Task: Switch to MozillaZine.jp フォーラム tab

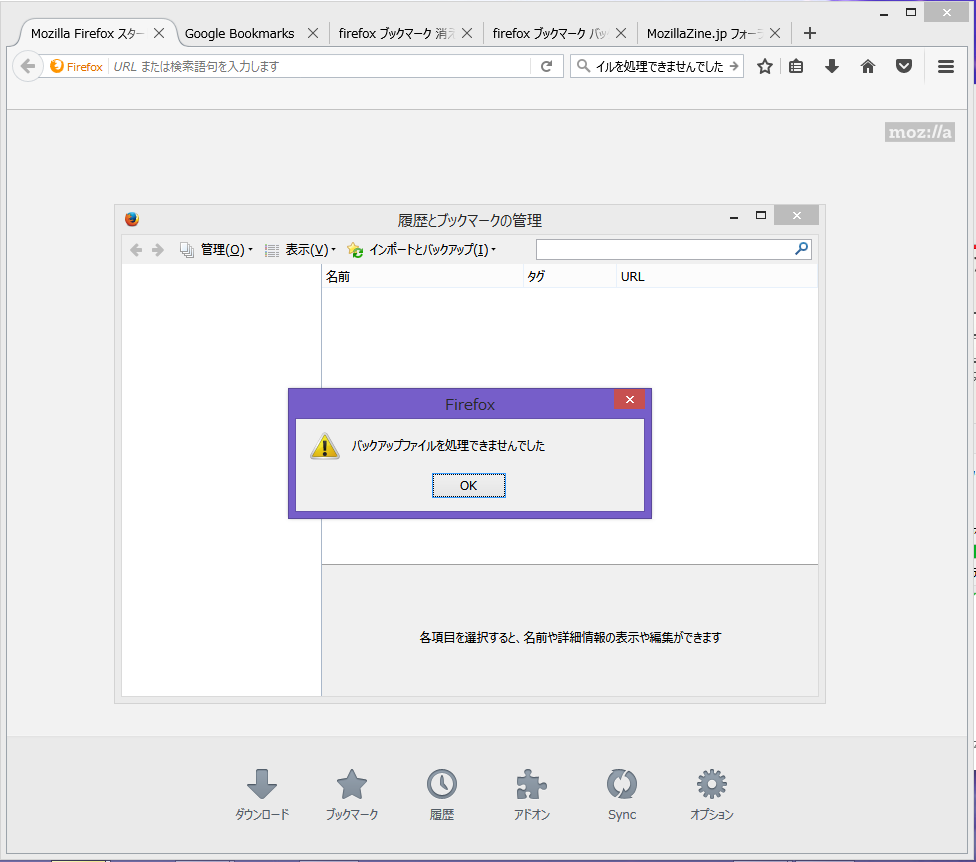Action: click(x=704, y=34)
